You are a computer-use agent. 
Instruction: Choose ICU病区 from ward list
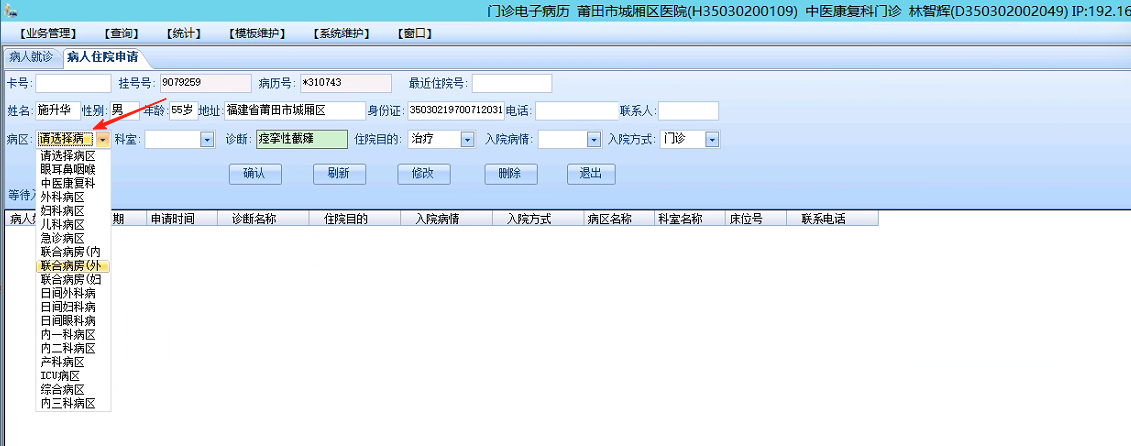click(73, 376)
